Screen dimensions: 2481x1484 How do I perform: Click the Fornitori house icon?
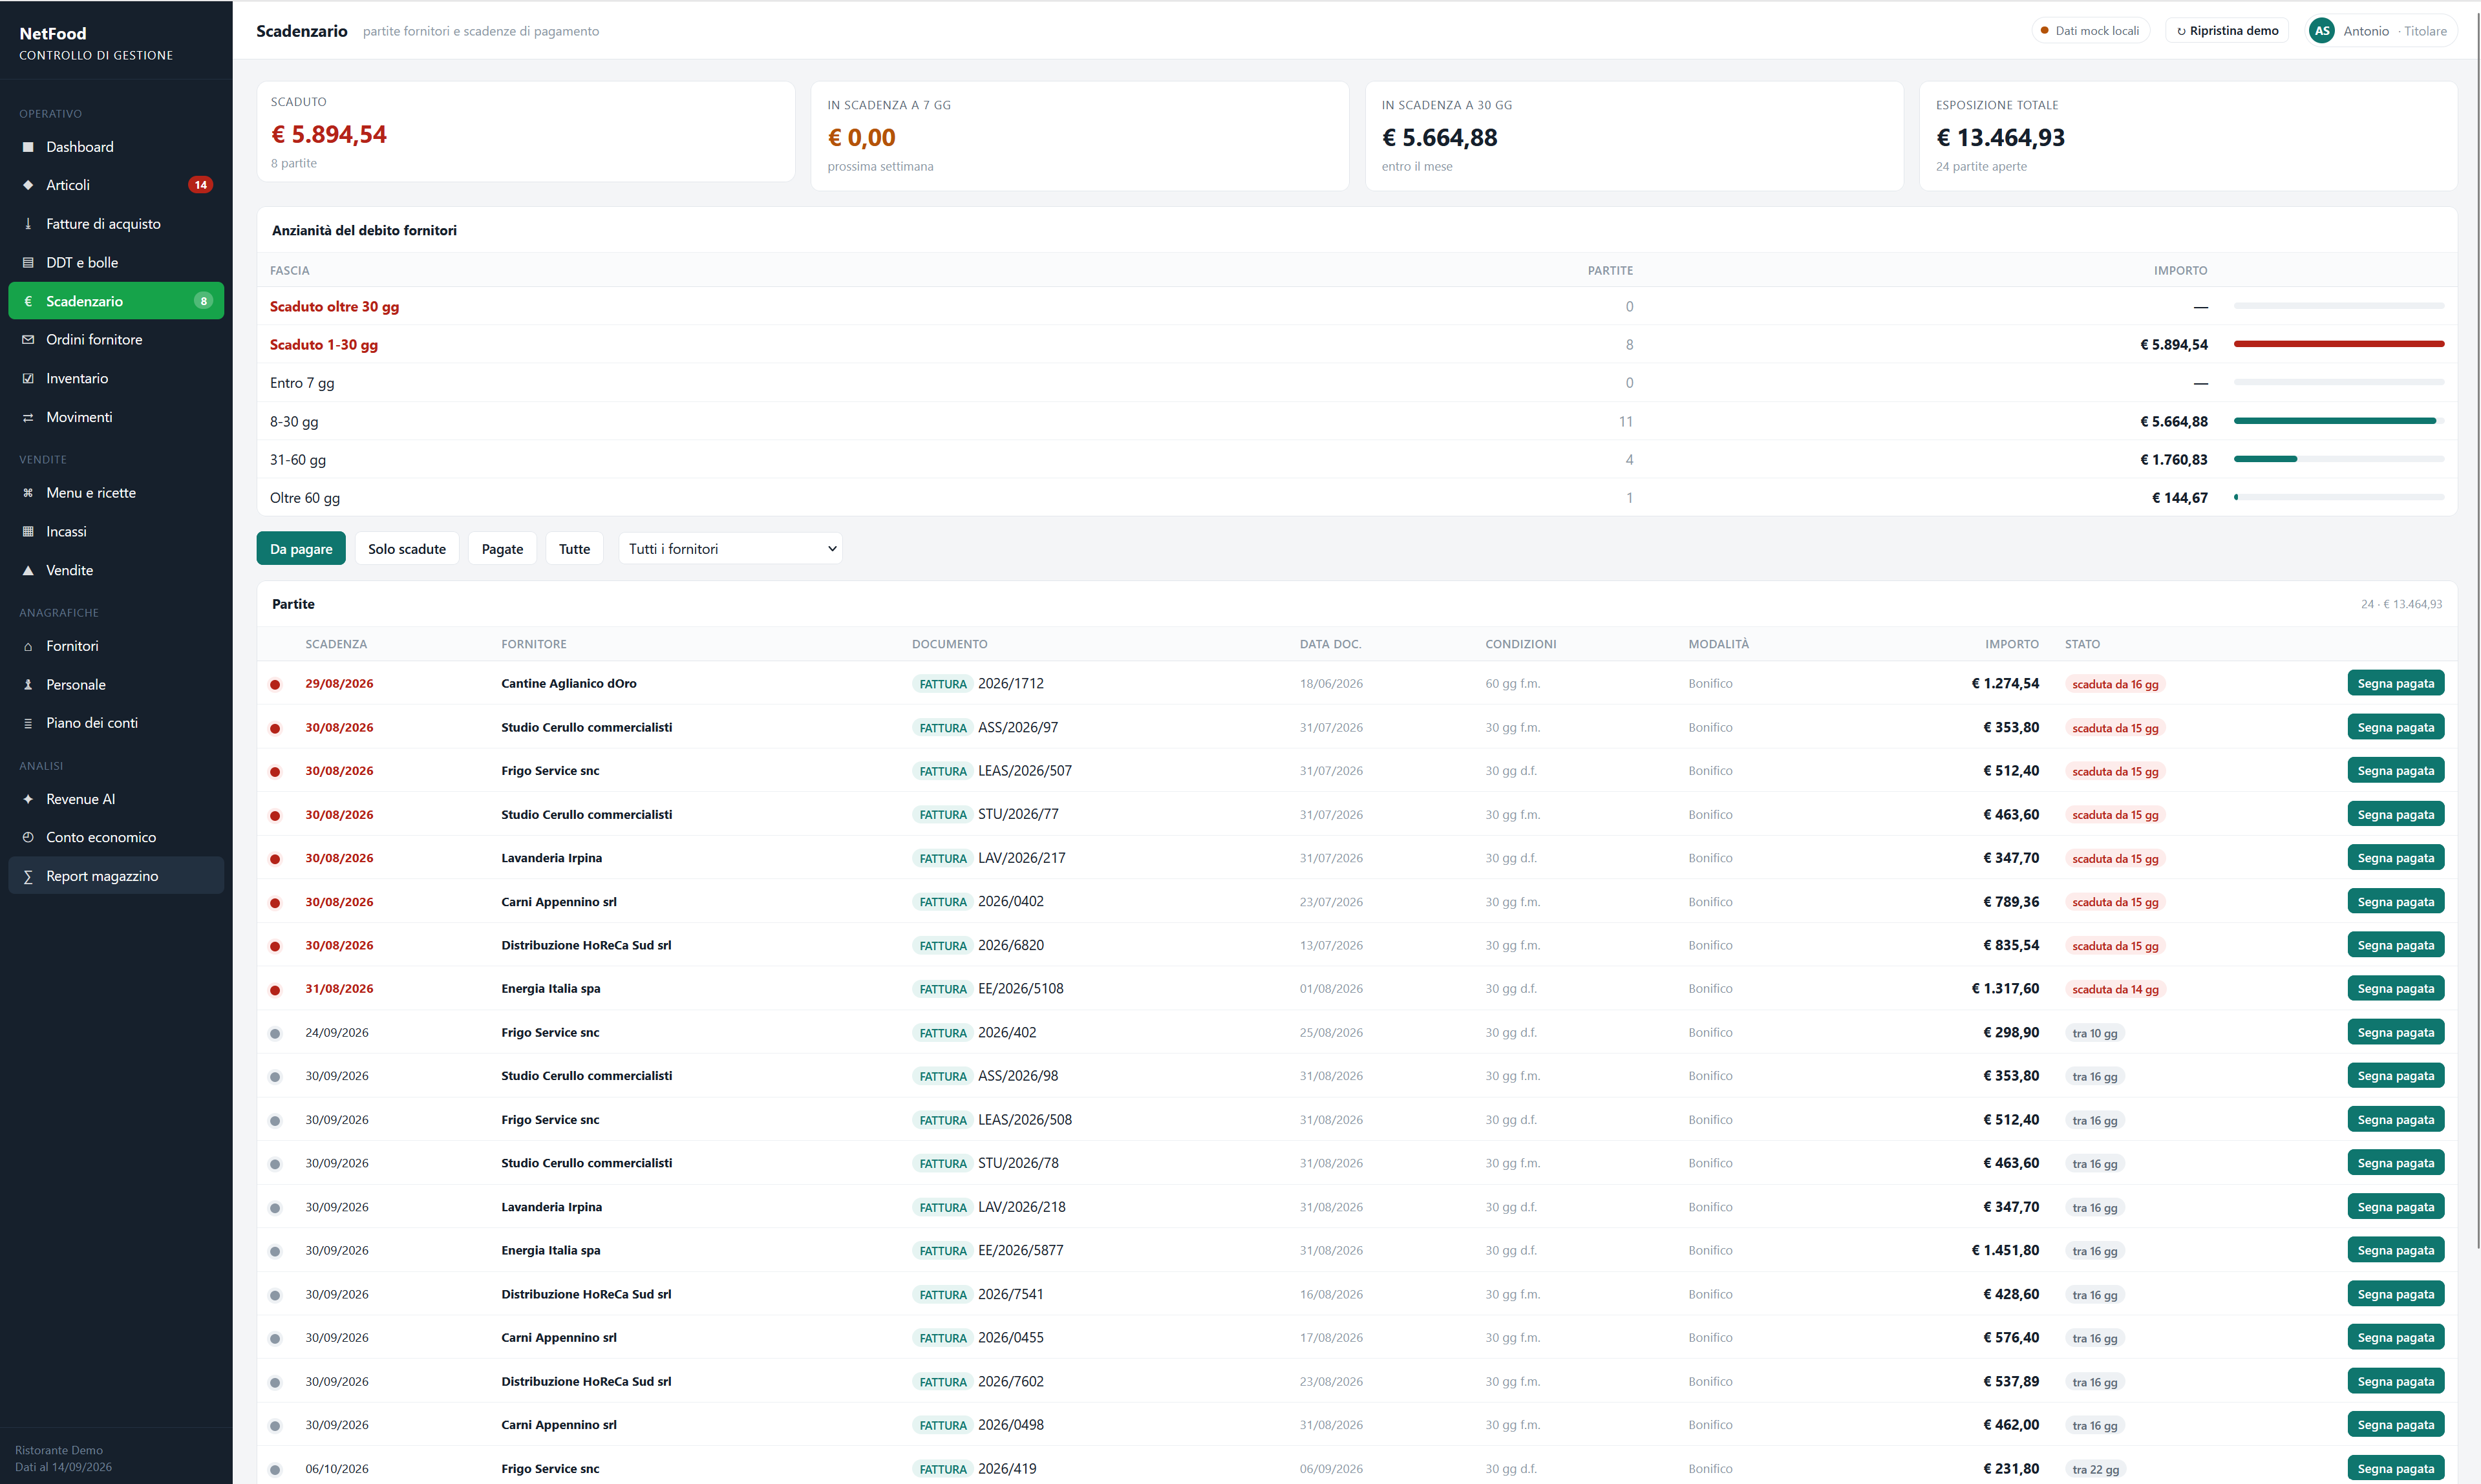(x=28, y=646)
